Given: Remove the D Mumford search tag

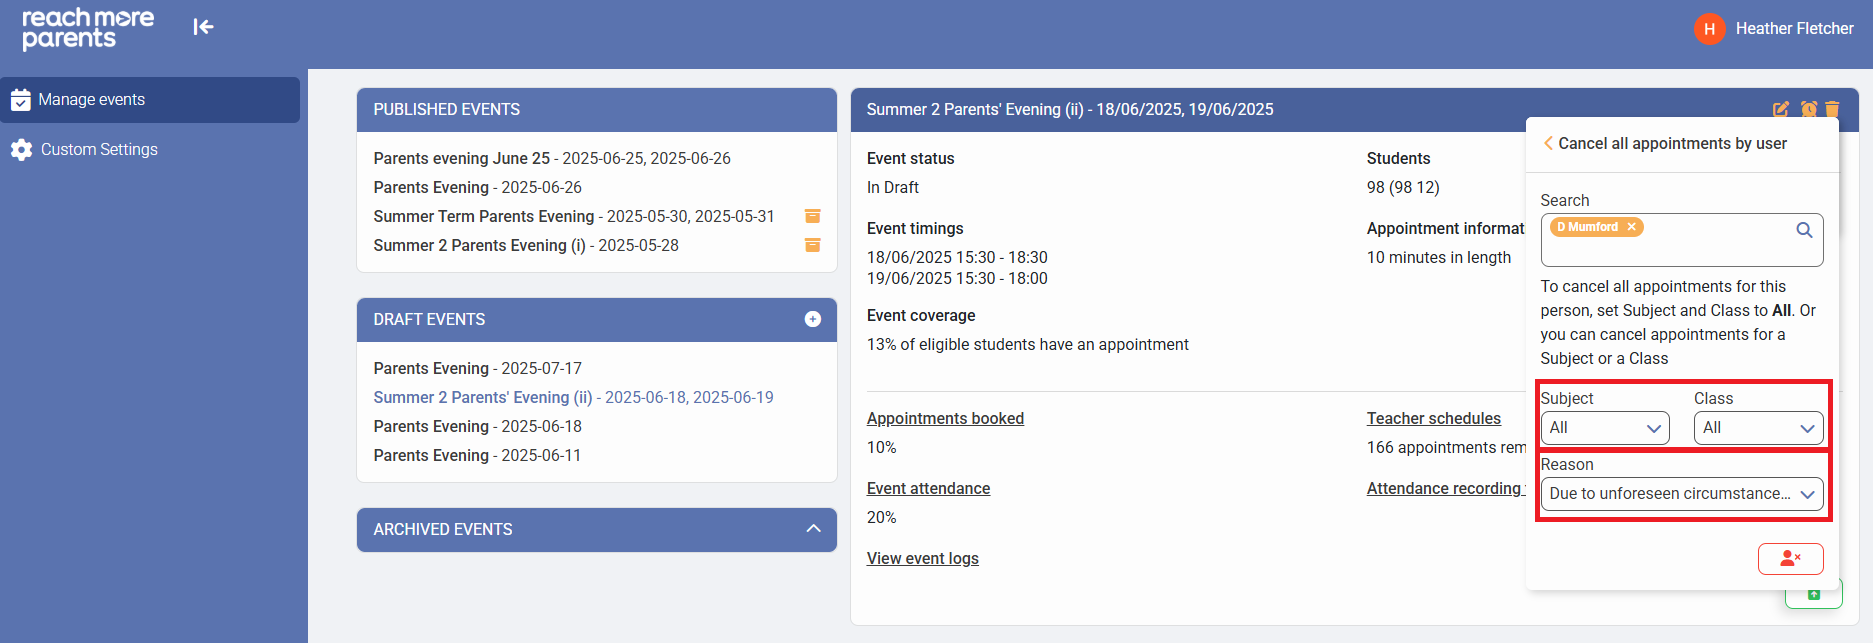Looking at the screenshot, I should click(x=1631, y=227).
